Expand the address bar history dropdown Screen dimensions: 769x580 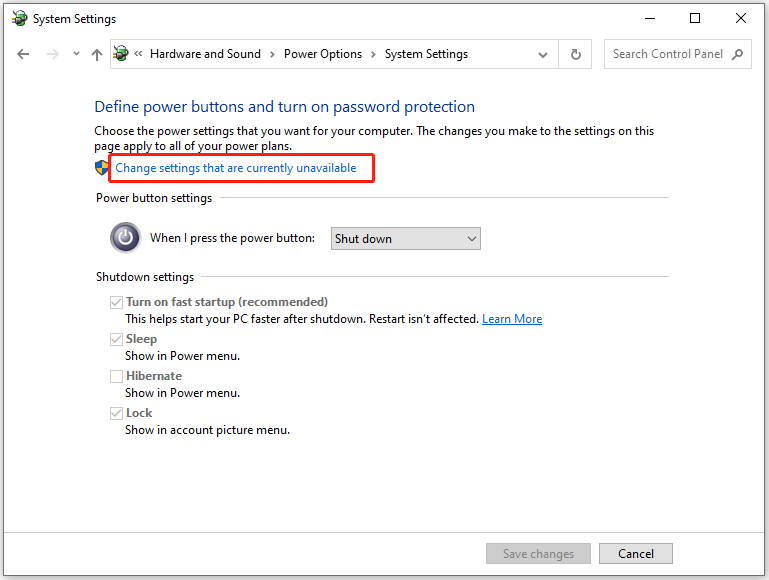[x=542, y=54]
